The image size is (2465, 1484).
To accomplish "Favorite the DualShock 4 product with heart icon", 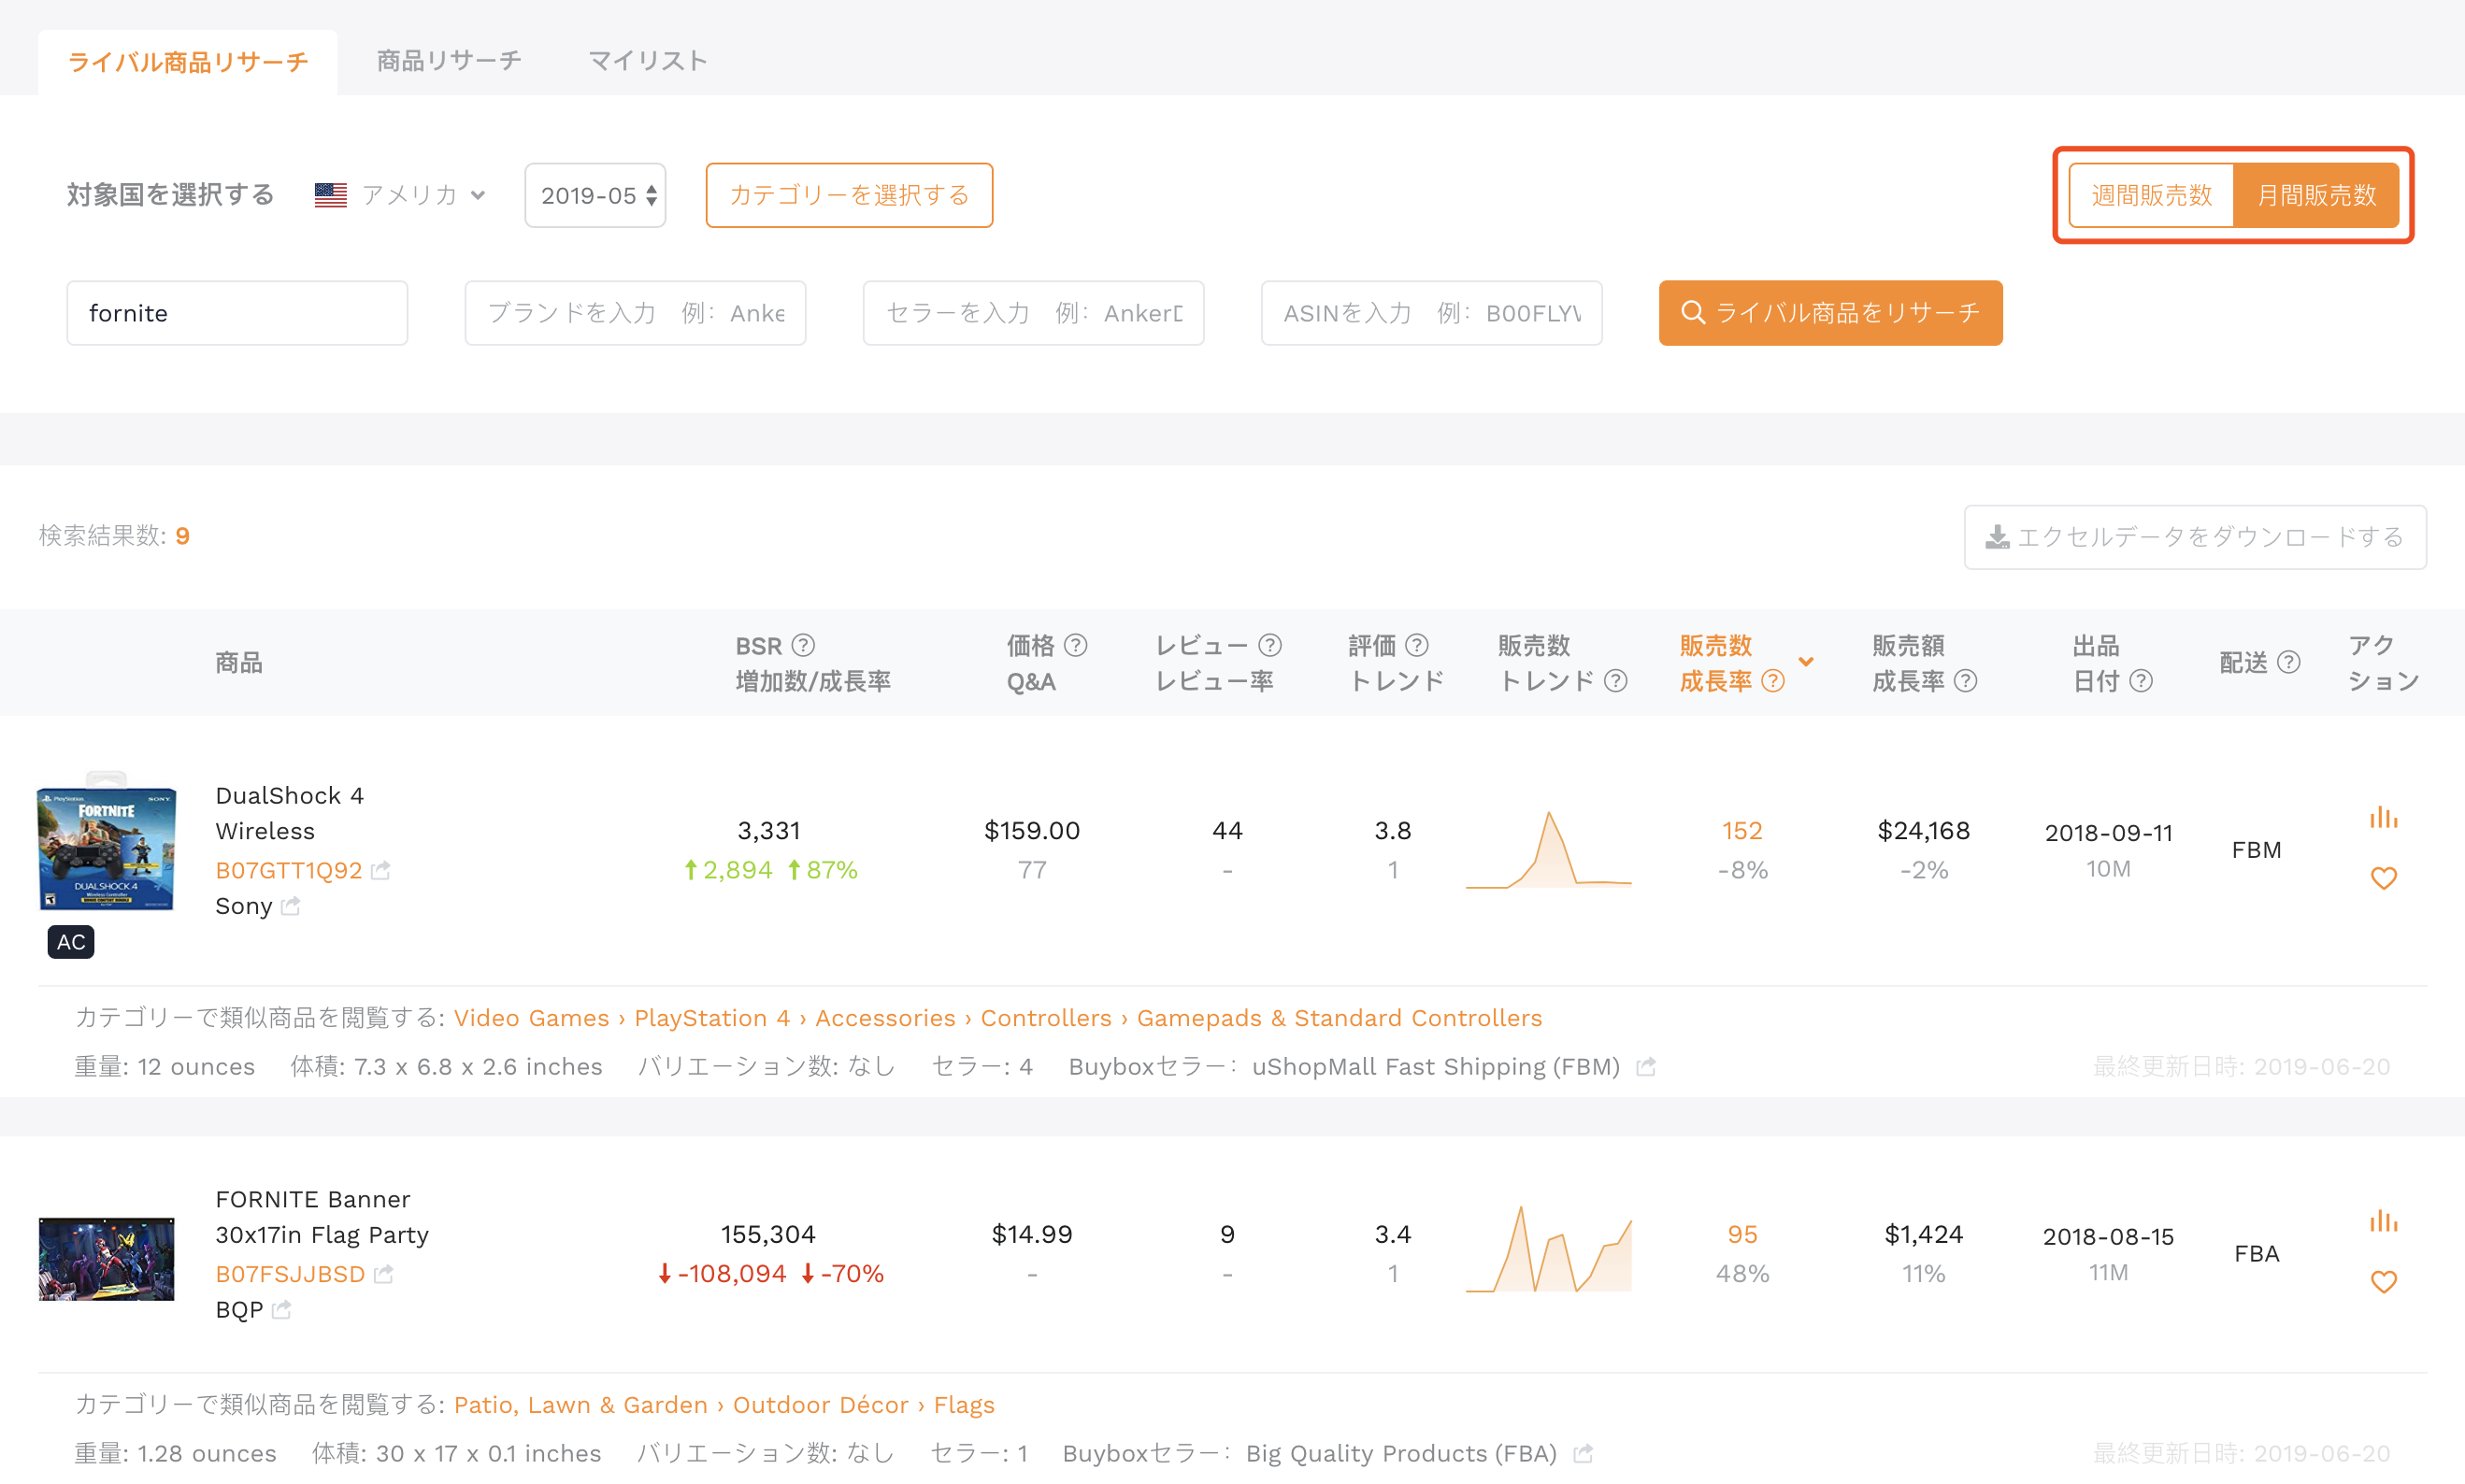I will 2383,877.
